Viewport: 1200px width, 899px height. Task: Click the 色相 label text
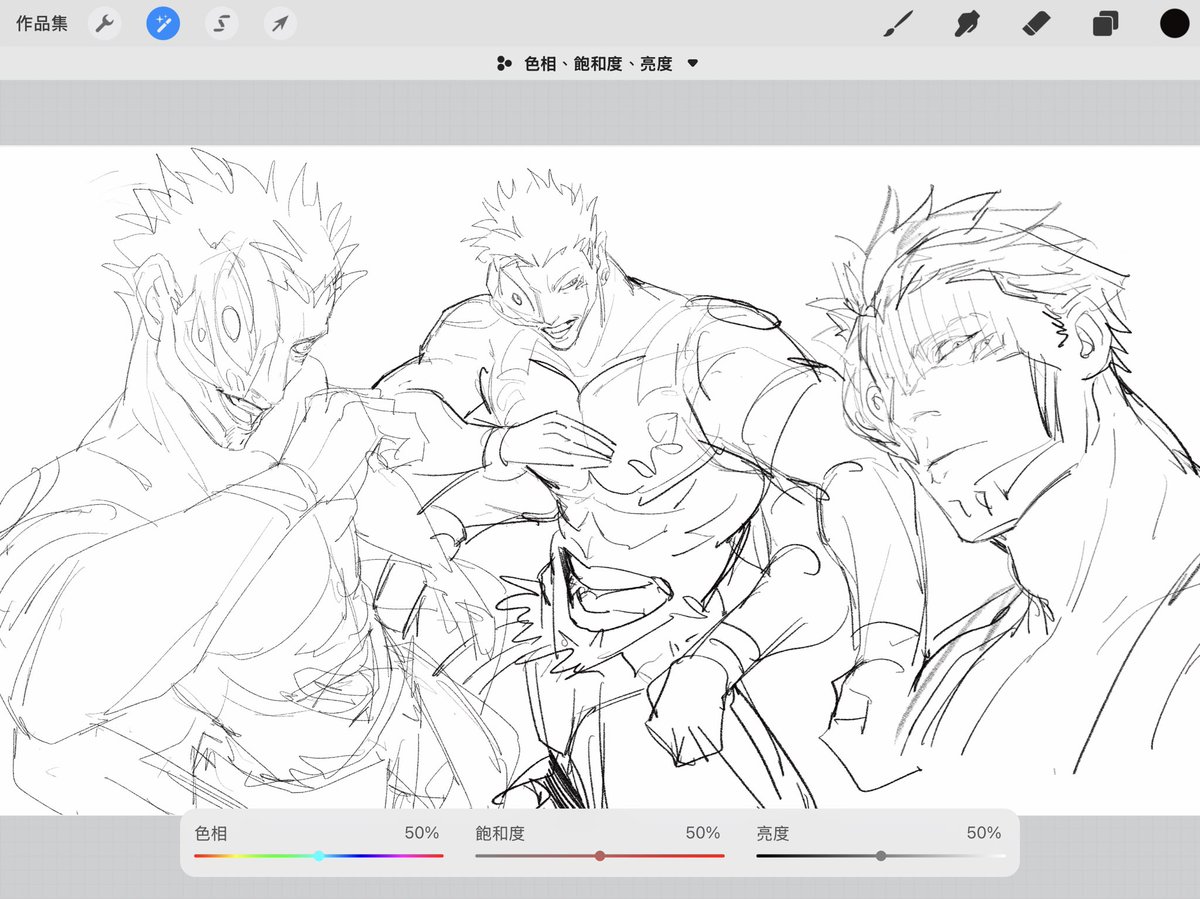click(x=211, y=833)
